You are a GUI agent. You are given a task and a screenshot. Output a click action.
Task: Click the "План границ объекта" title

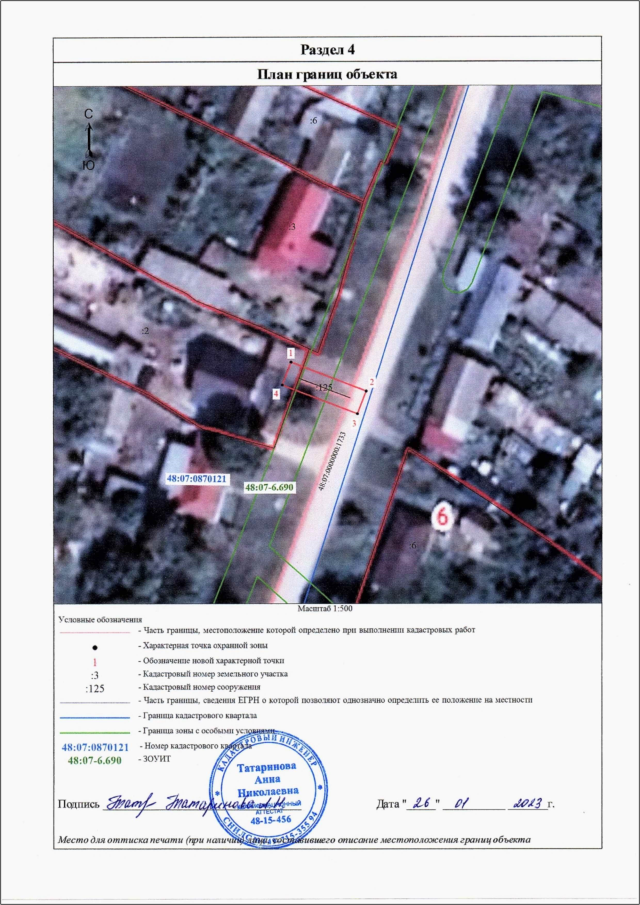coord(327,74)
